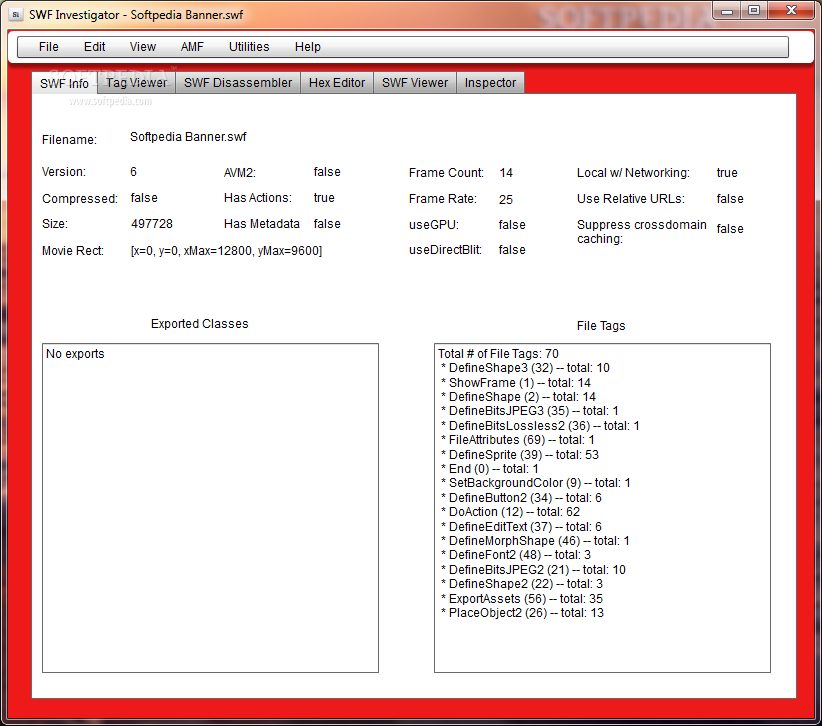The height and width of the screenshot is (726, 822).
Task: Open the Hex Editor tab
Action: (x=337, y=83)
